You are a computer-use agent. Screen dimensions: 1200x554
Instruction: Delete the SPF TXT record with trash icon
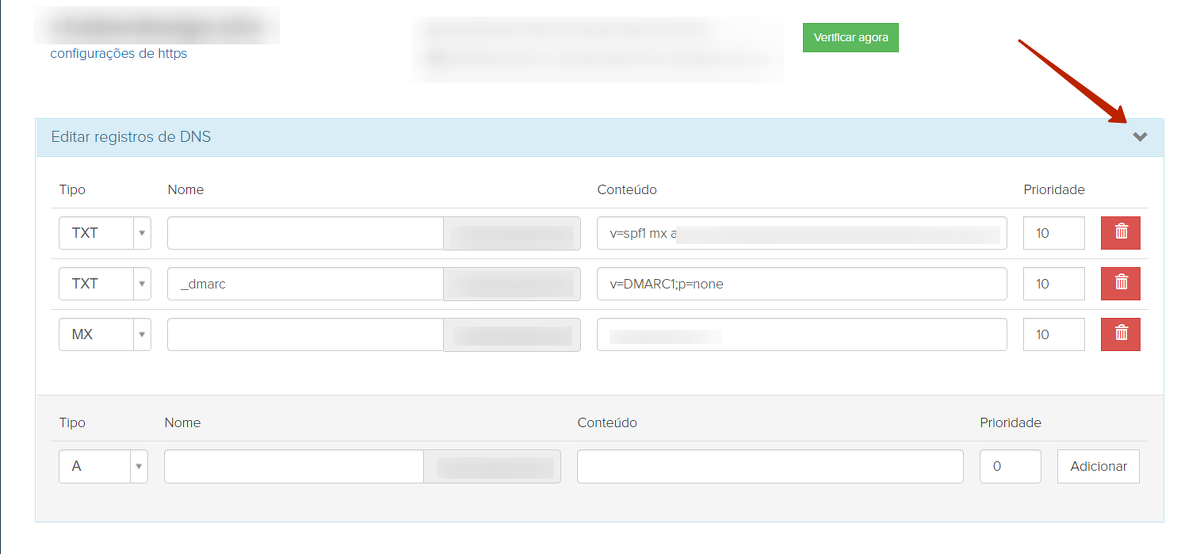(1120, 233)
